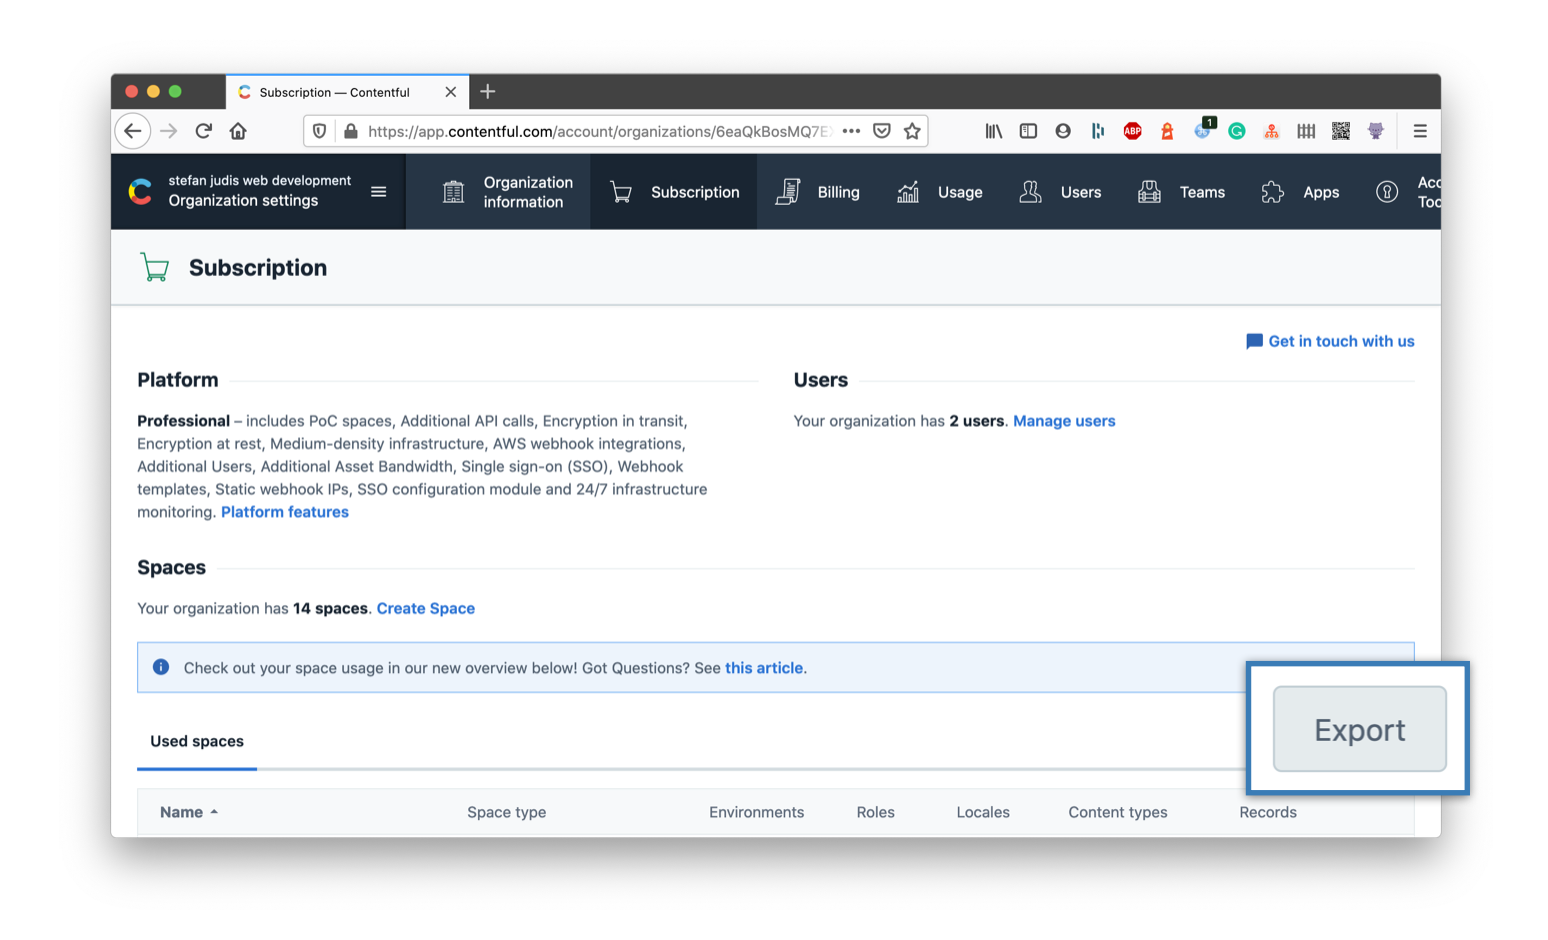Click the purple cat extension icon

[1376, 131]
